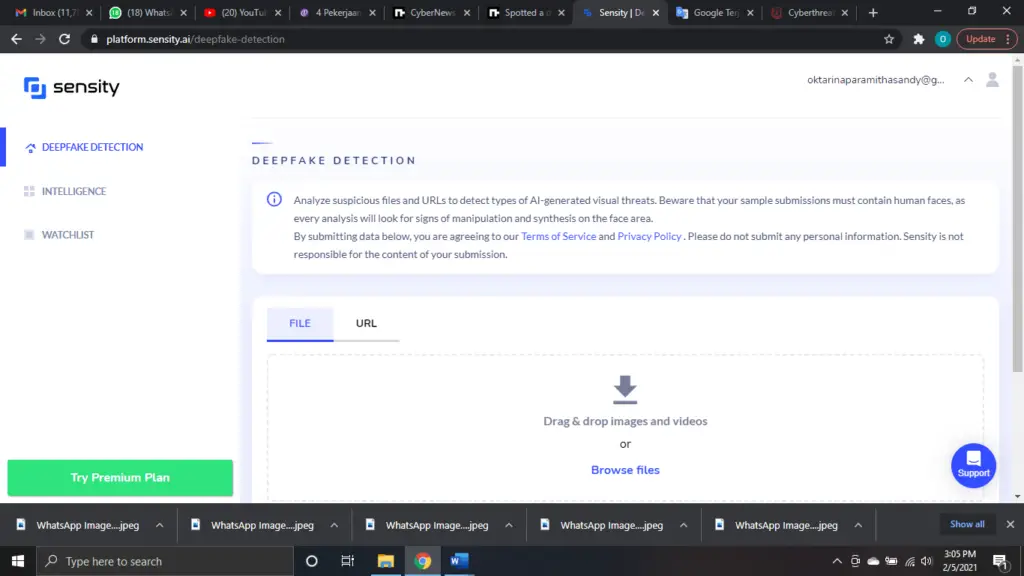Open File Explorer from taskbar
The image size is (1024, 576).
[385, 561]
